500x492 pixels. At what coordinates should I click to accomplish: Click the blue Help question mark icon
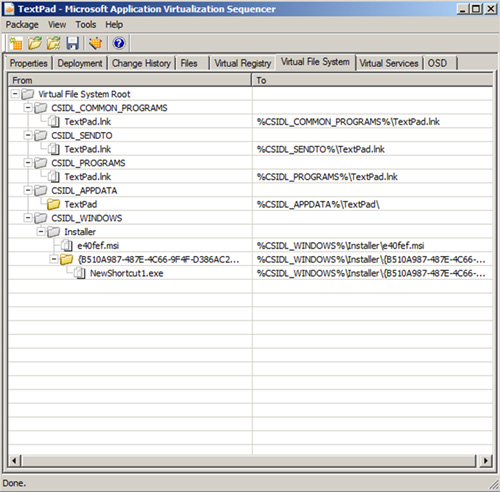coord(119,43)
